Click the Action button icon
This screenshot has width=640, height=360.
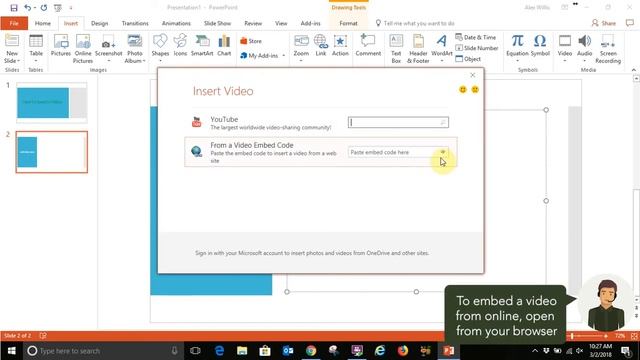click(340, 45)
